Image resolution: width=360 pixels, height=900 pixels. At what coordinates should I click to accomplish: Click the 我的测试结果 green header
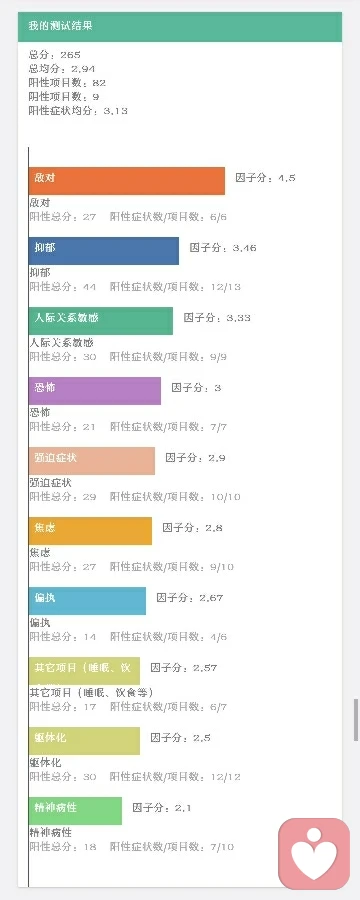coord(180,26)
